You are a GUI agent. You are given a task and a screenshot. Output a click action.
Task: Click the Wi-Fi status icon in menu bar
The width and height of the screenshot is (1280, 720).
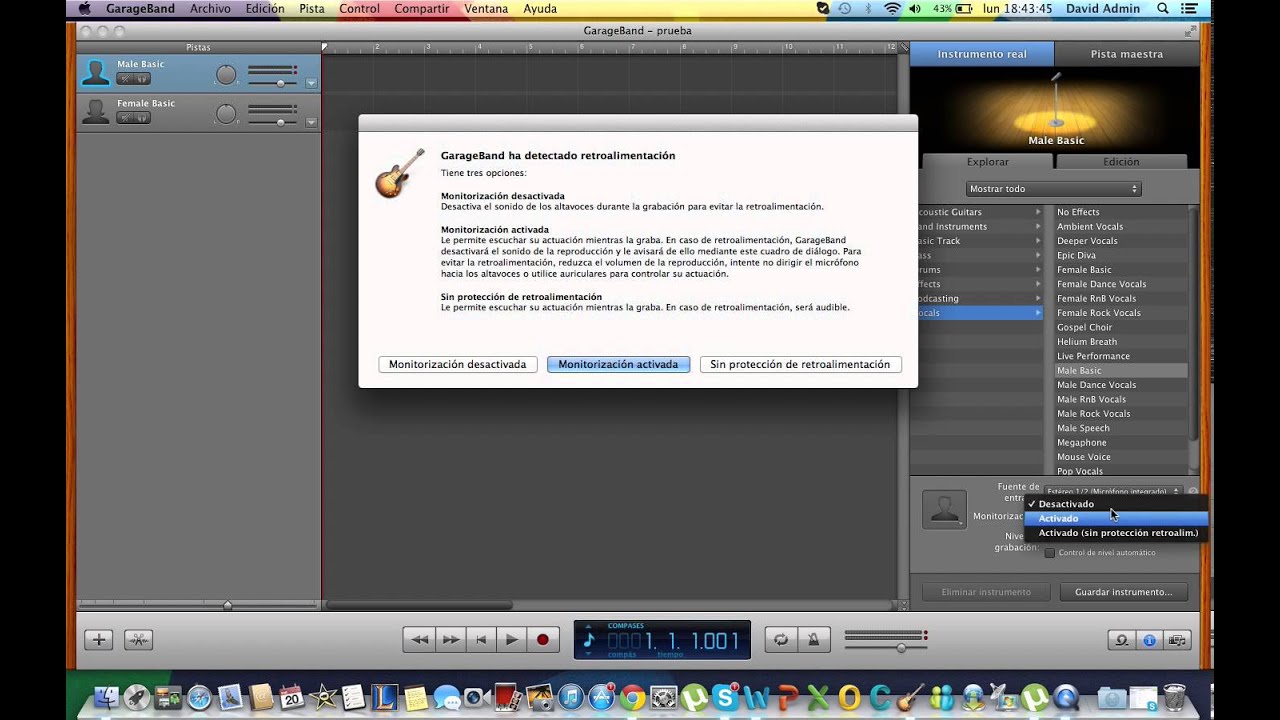[x=891, y=8]
